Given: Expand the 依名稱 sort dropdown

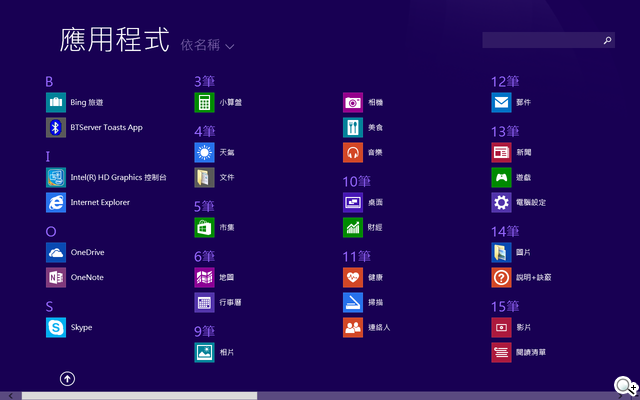Looking at the screenshot, I should (x=208, y=45).
